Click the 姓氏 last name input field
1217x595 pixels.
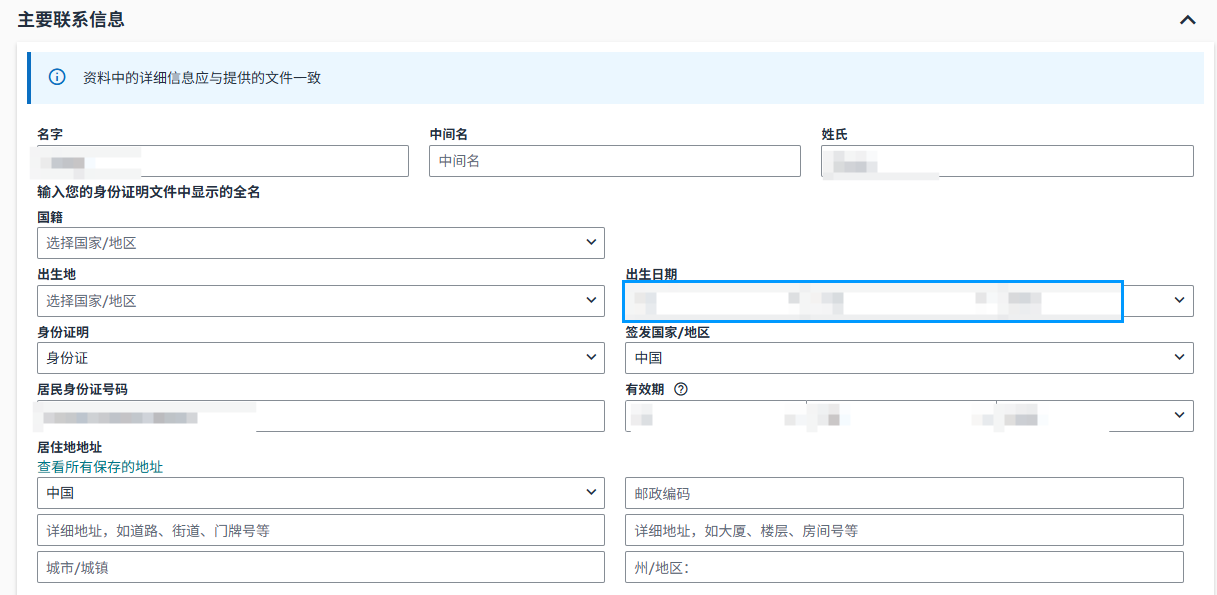point(1007,161)
